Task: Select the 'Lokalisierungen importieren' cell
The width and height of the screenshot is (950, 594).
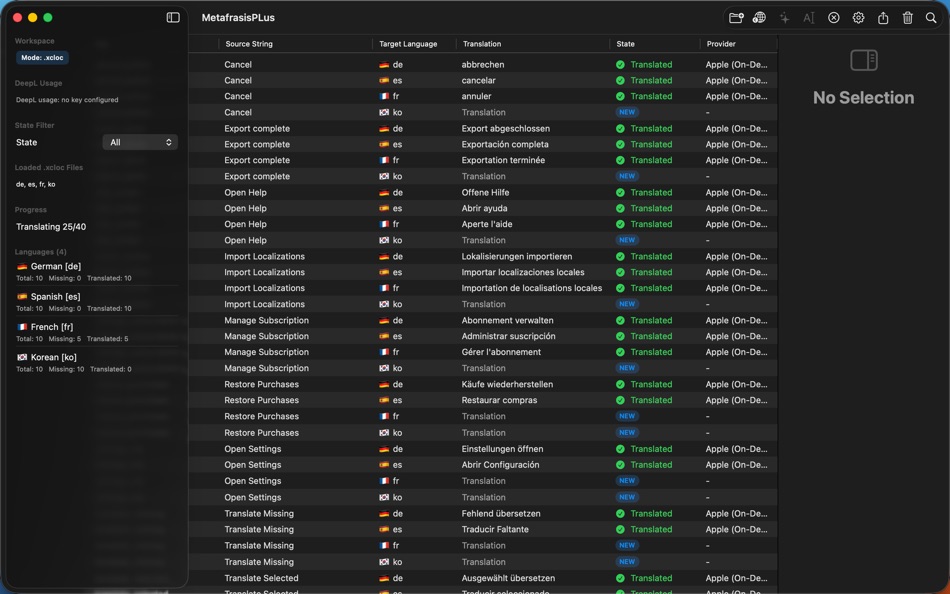Action: click(517, 256)
